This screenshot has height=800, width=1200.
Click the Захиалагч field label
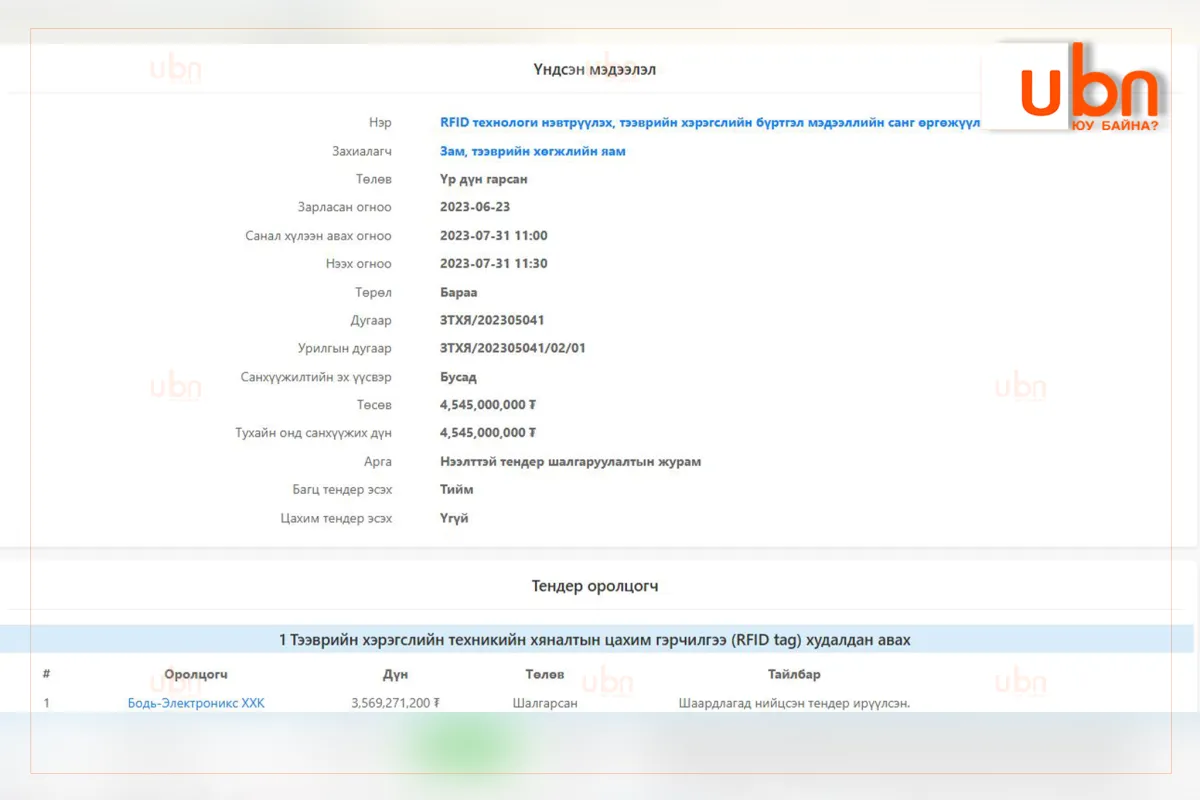362,151
